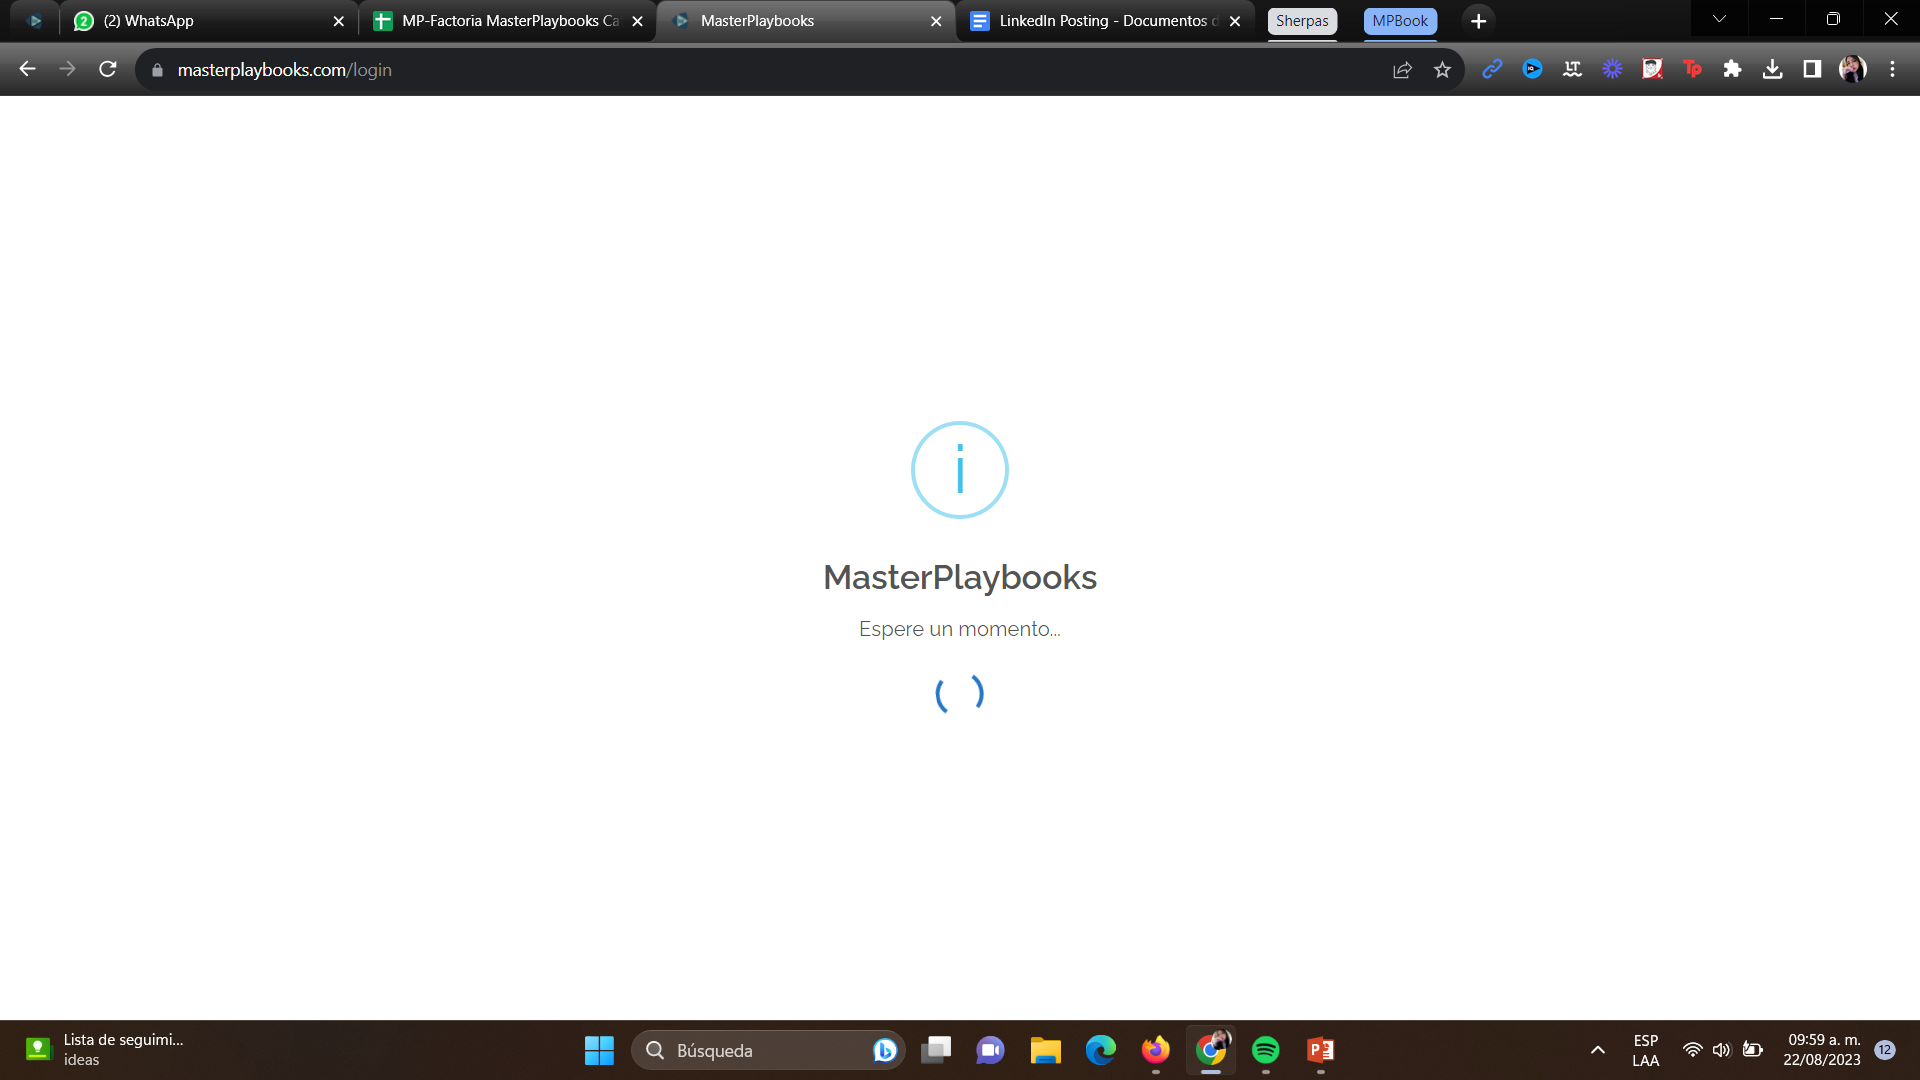Switch to Chrome in the taskbar
This screenshot has width=1920, height=1080.
point(1210,1050)
